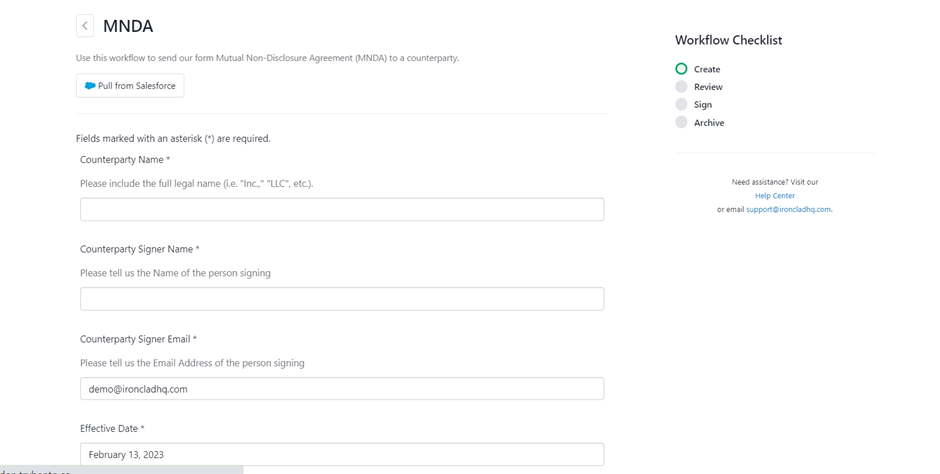Focus the Counterparty Signer Name input field
Screen dimensions: 940x474
click(342, 299)
